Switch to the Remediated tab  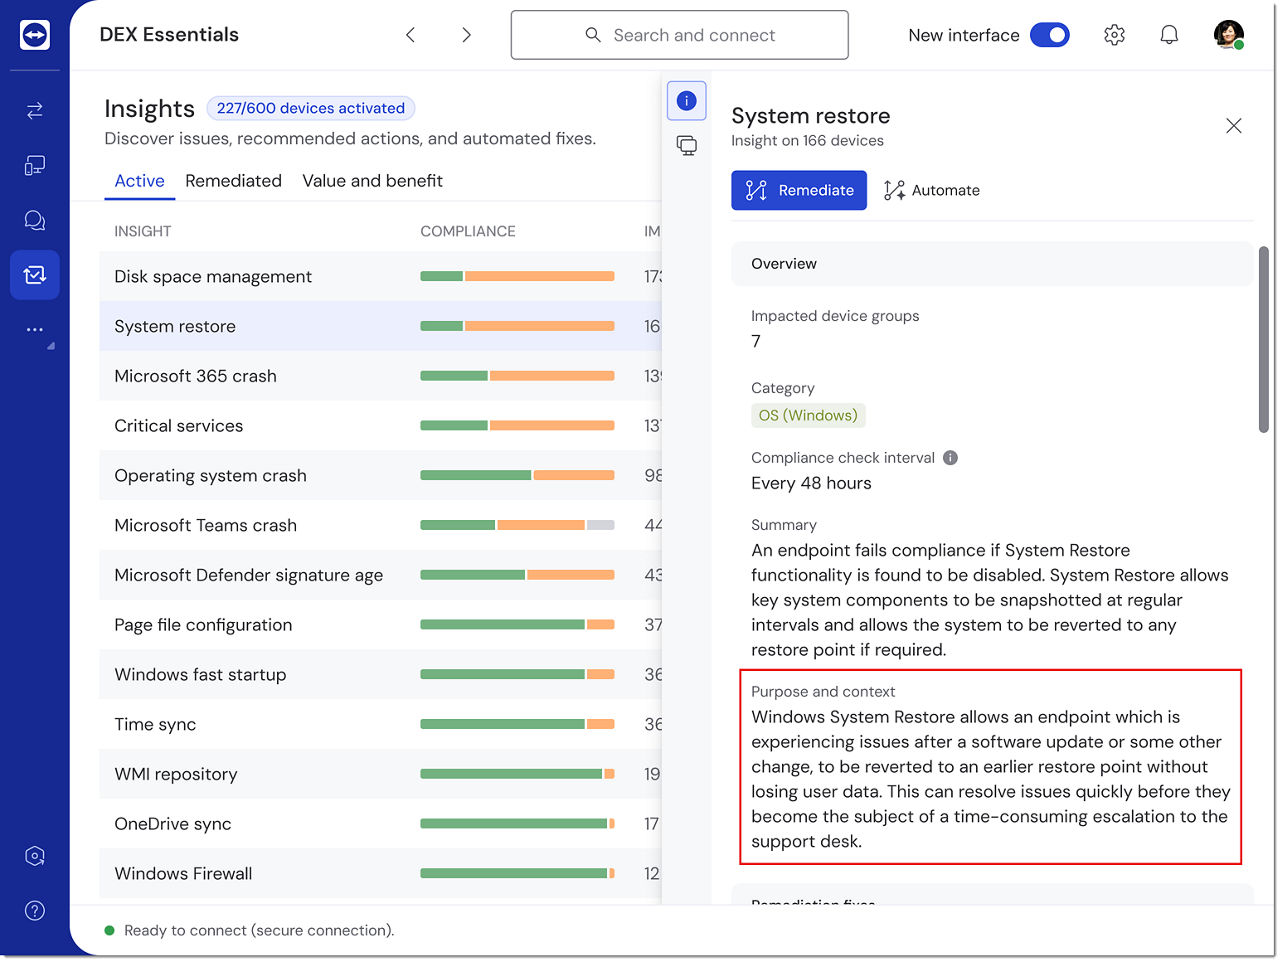233,181
